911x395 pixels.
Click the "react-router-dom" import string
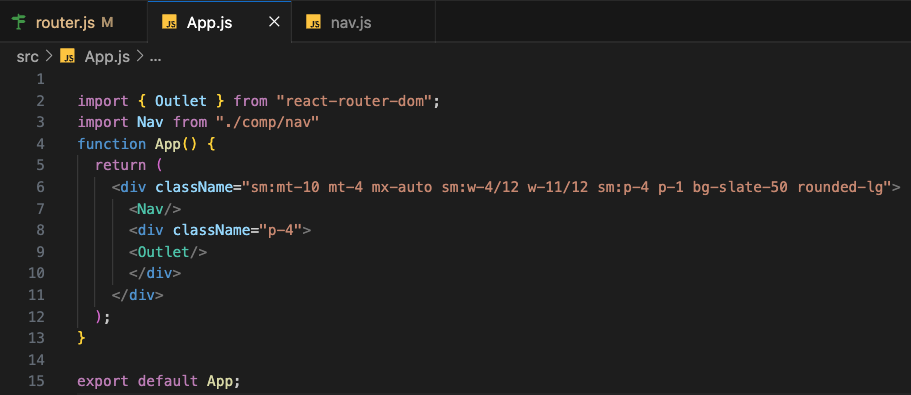(x=355, y=101)
